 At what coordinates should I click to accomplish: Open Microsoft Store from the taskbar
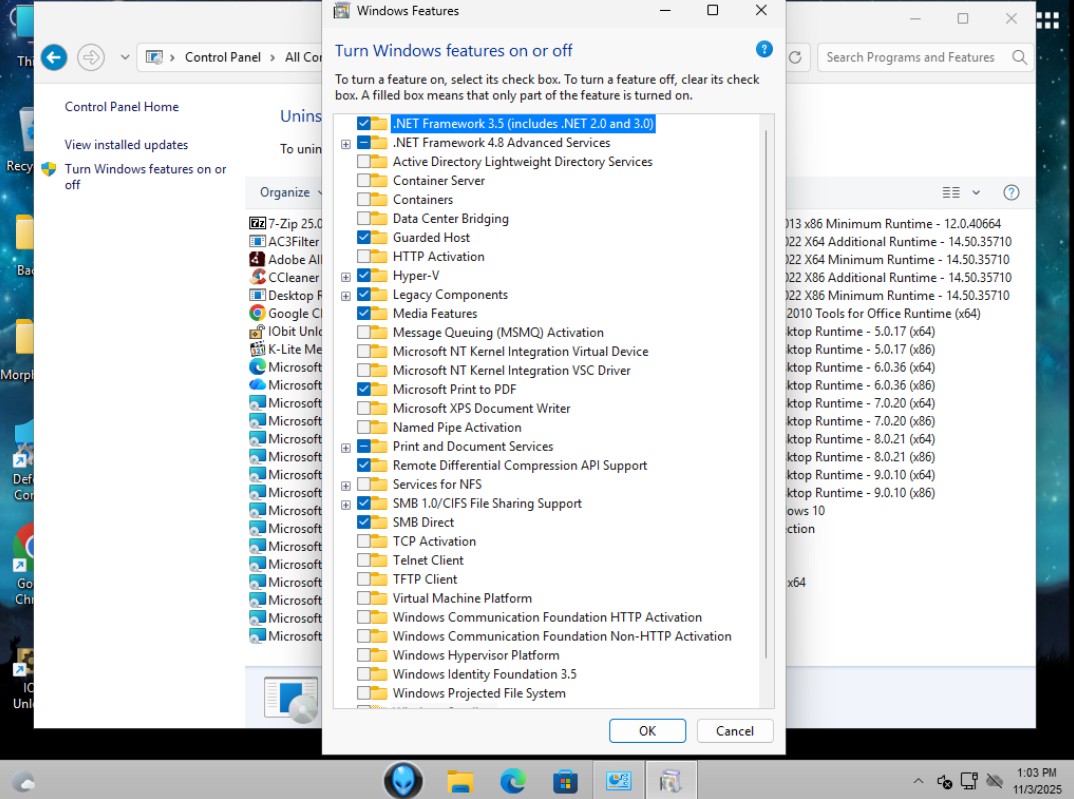pyautogui.click(x=565, y=781)
